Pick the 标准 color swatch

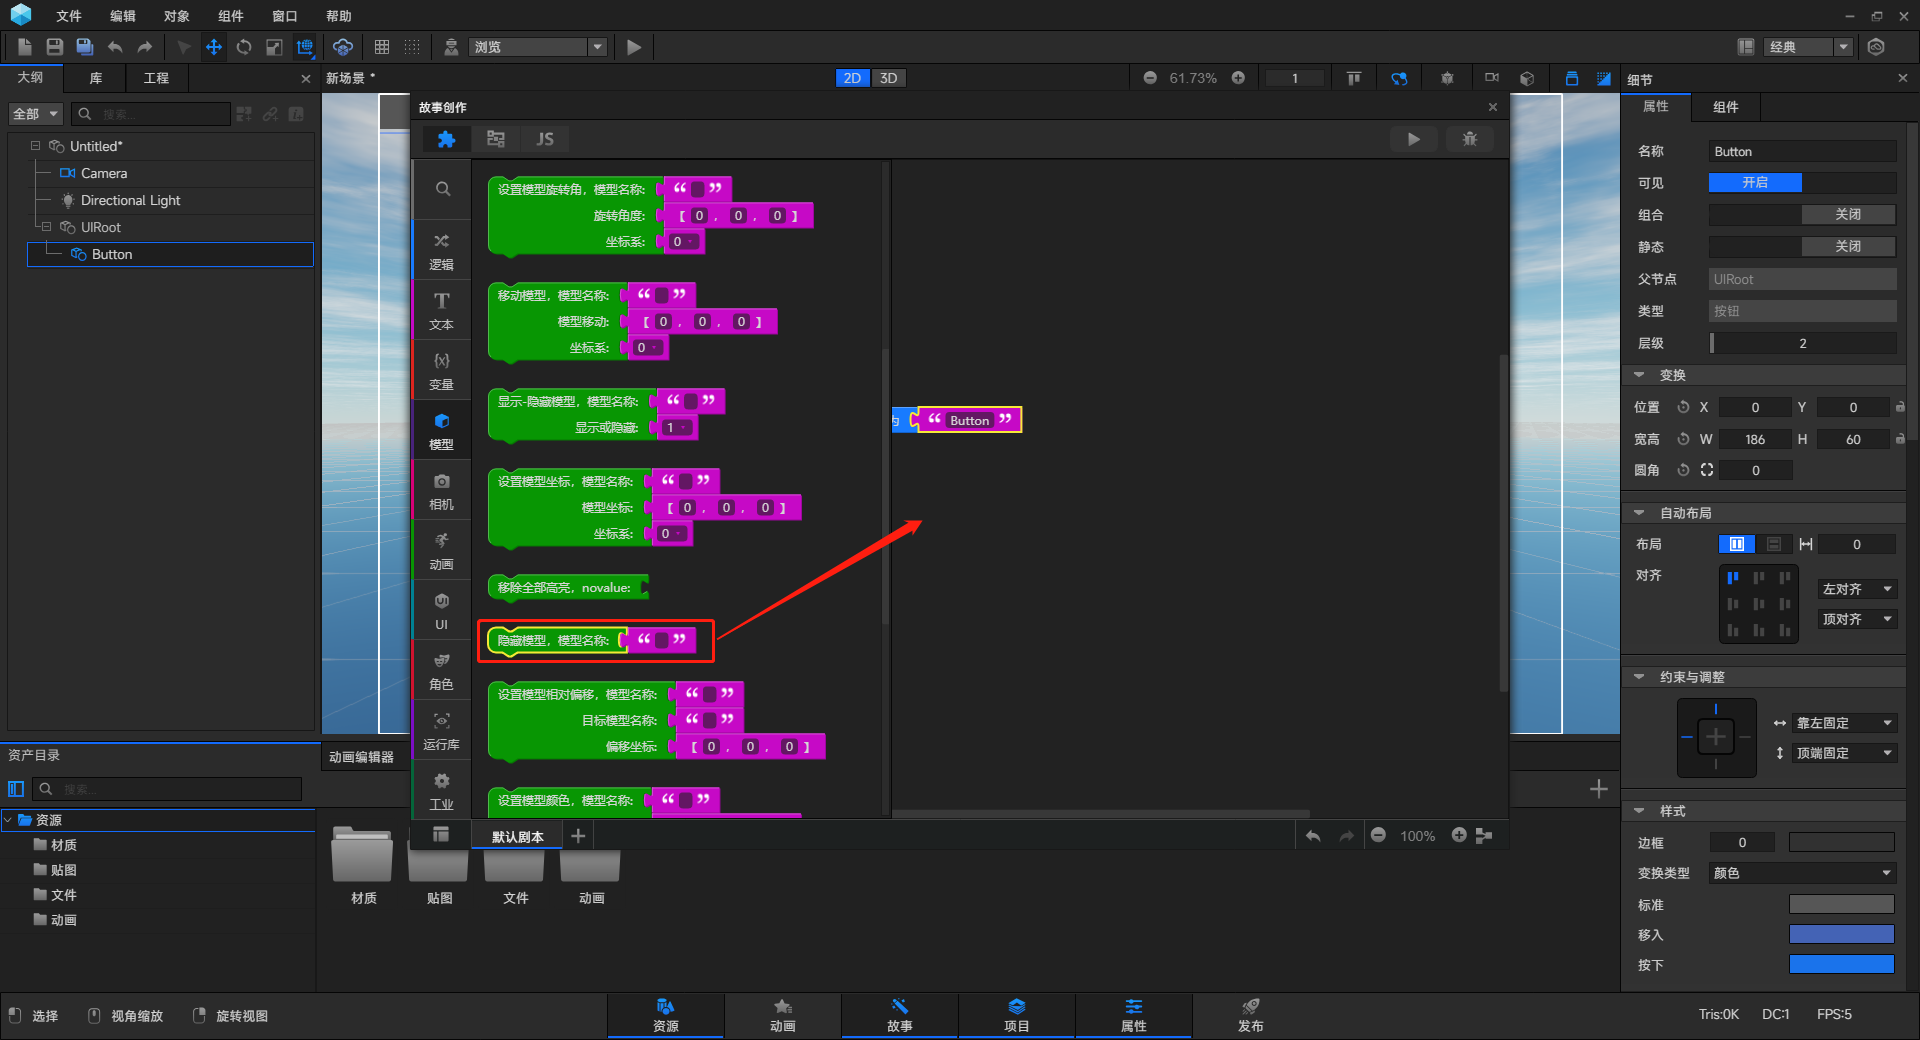1842,905
